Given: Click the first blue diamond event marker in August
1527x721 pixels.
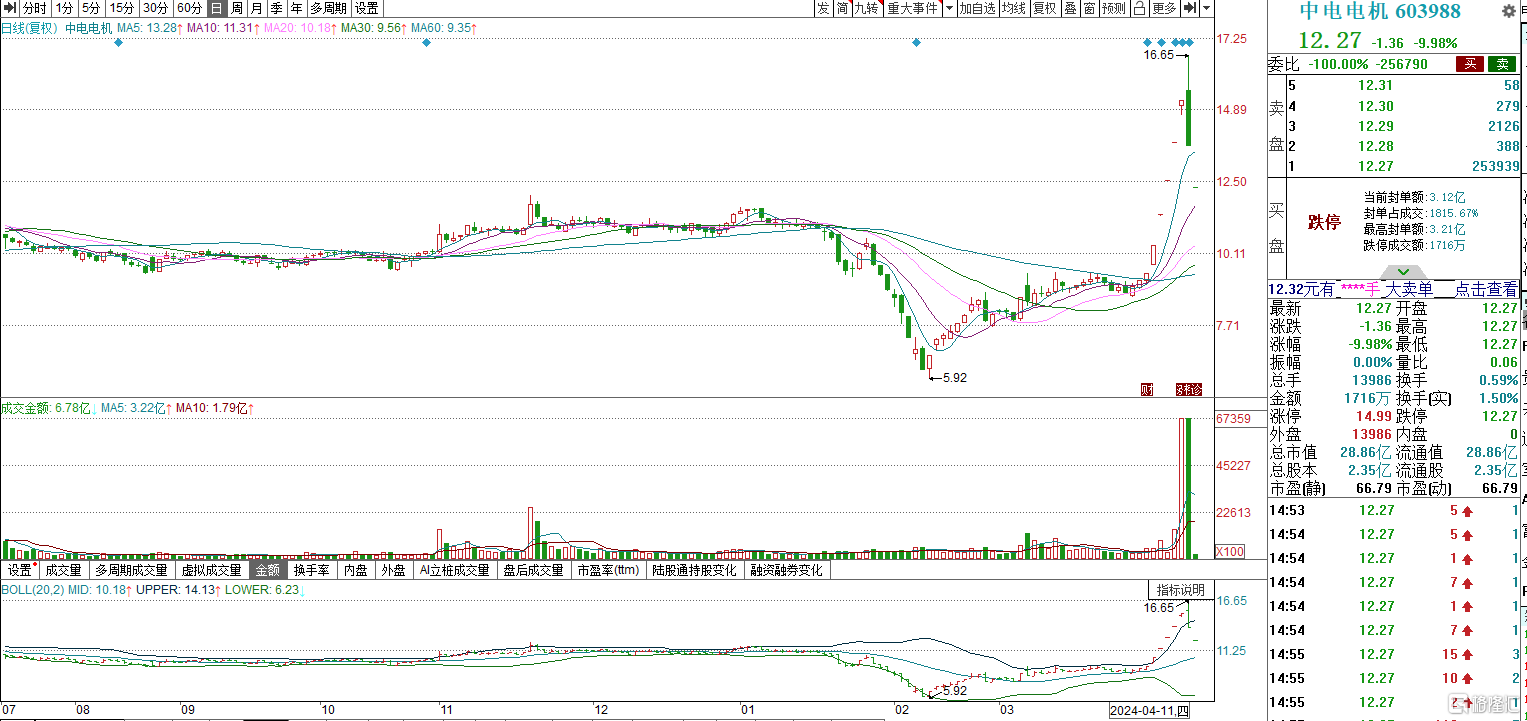Looking at the screenshot, I should [x=118, y=43].
